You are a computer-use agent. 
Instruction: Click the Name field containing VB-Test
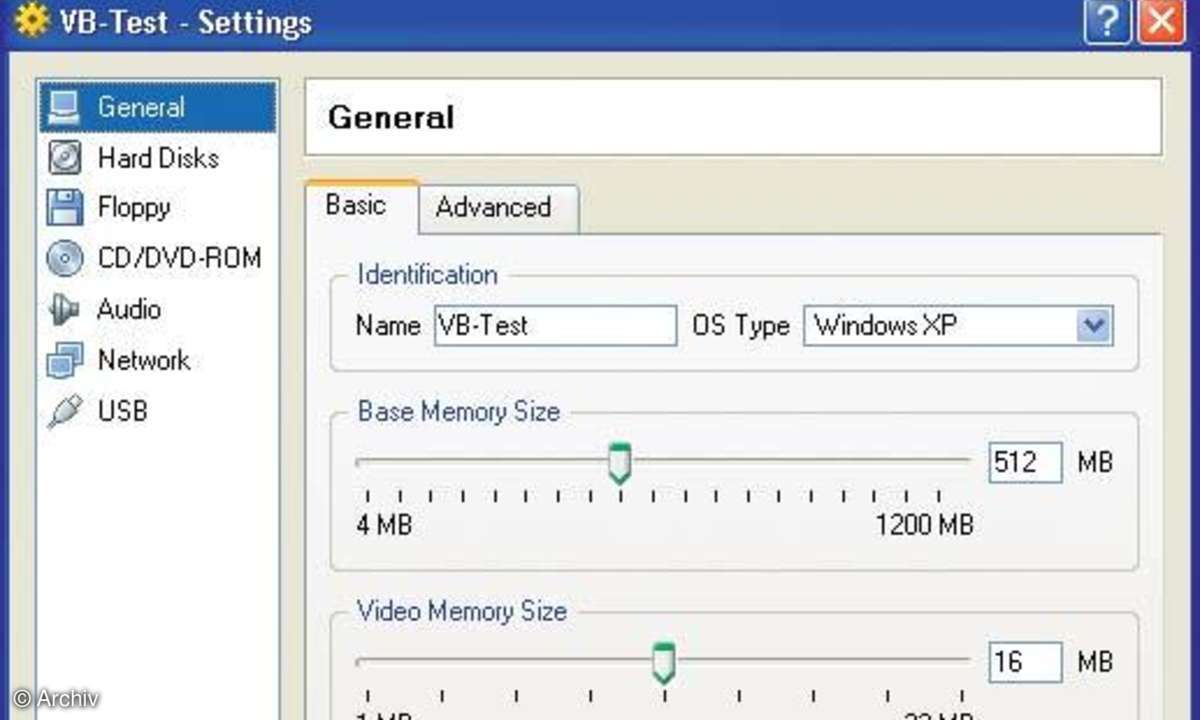(556, 326)
